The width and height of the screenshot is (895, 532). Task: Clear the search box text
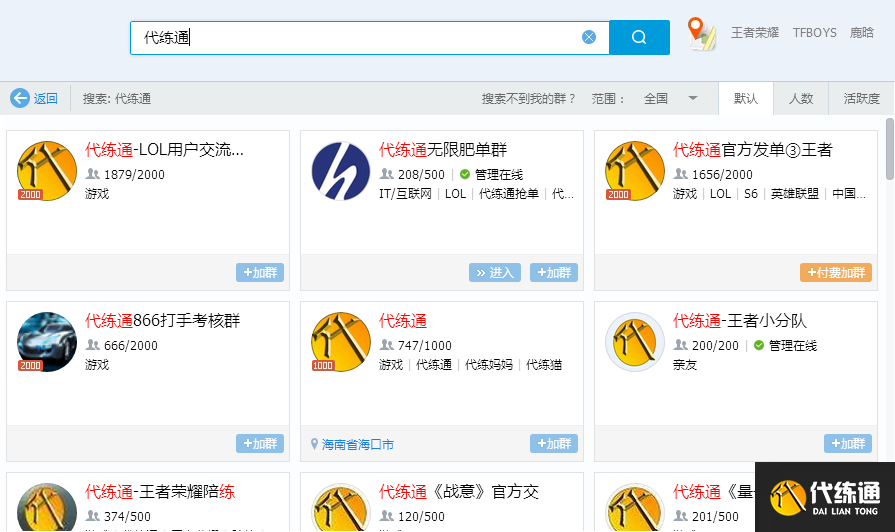589,37
